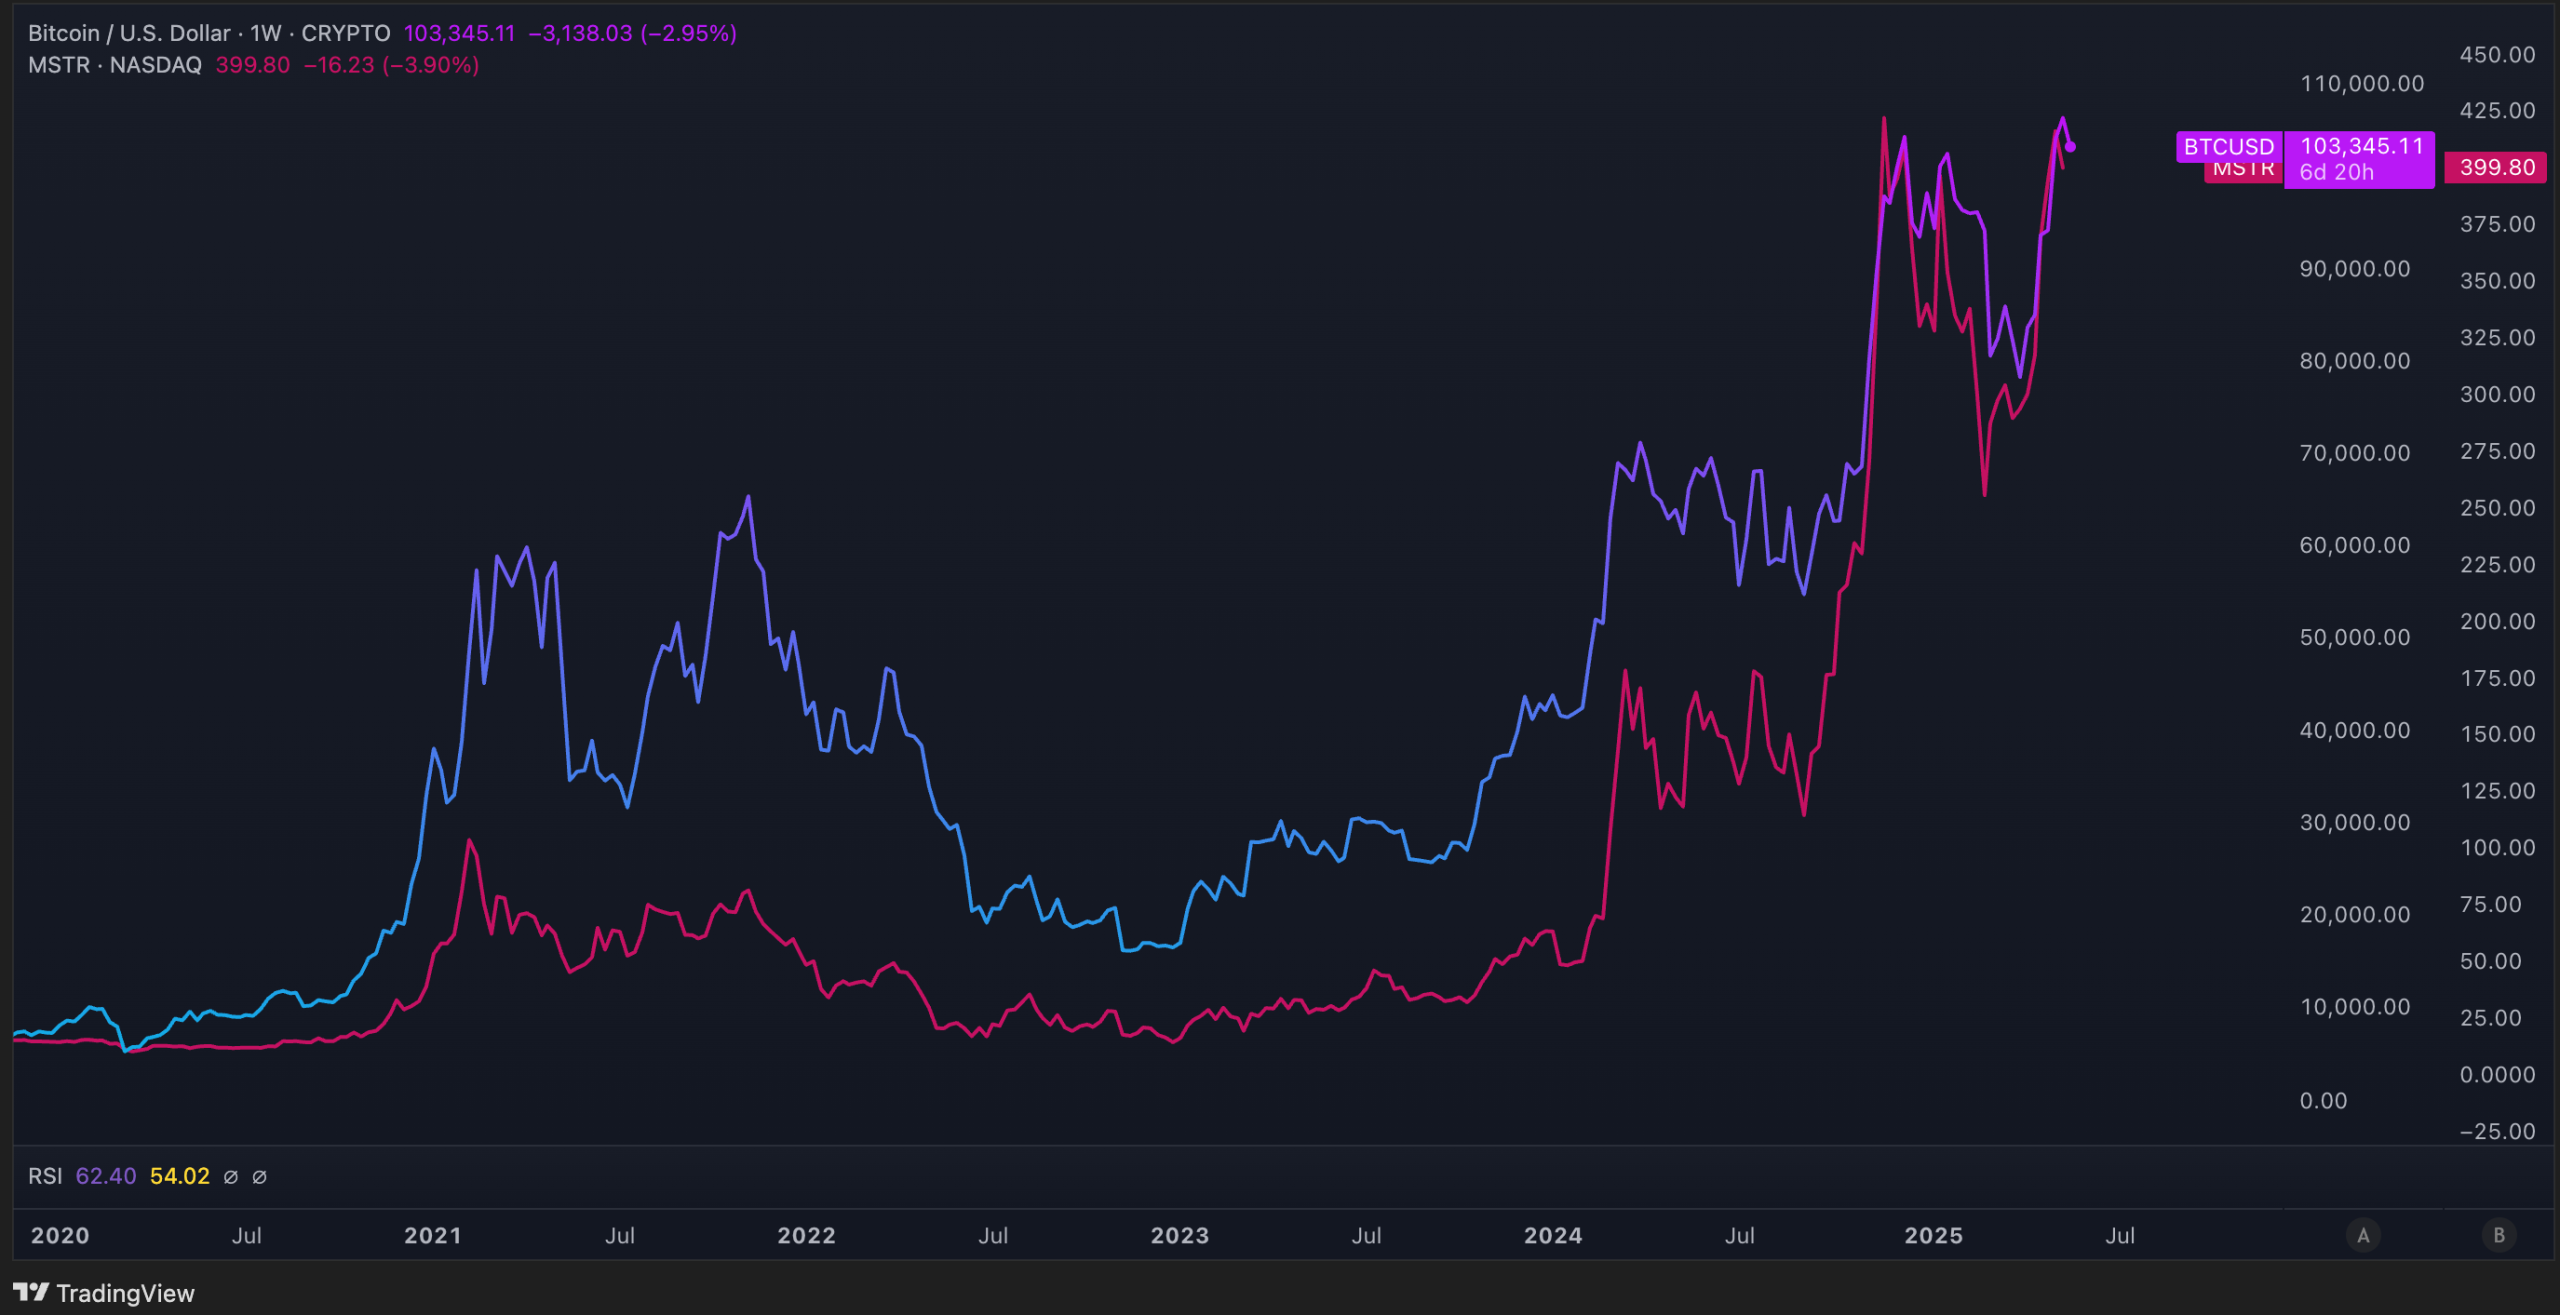This screenshot has height=1315, width=2560.
Task: Click the 300.00 MSTR scale label
Action: [x=2497, y=395]
